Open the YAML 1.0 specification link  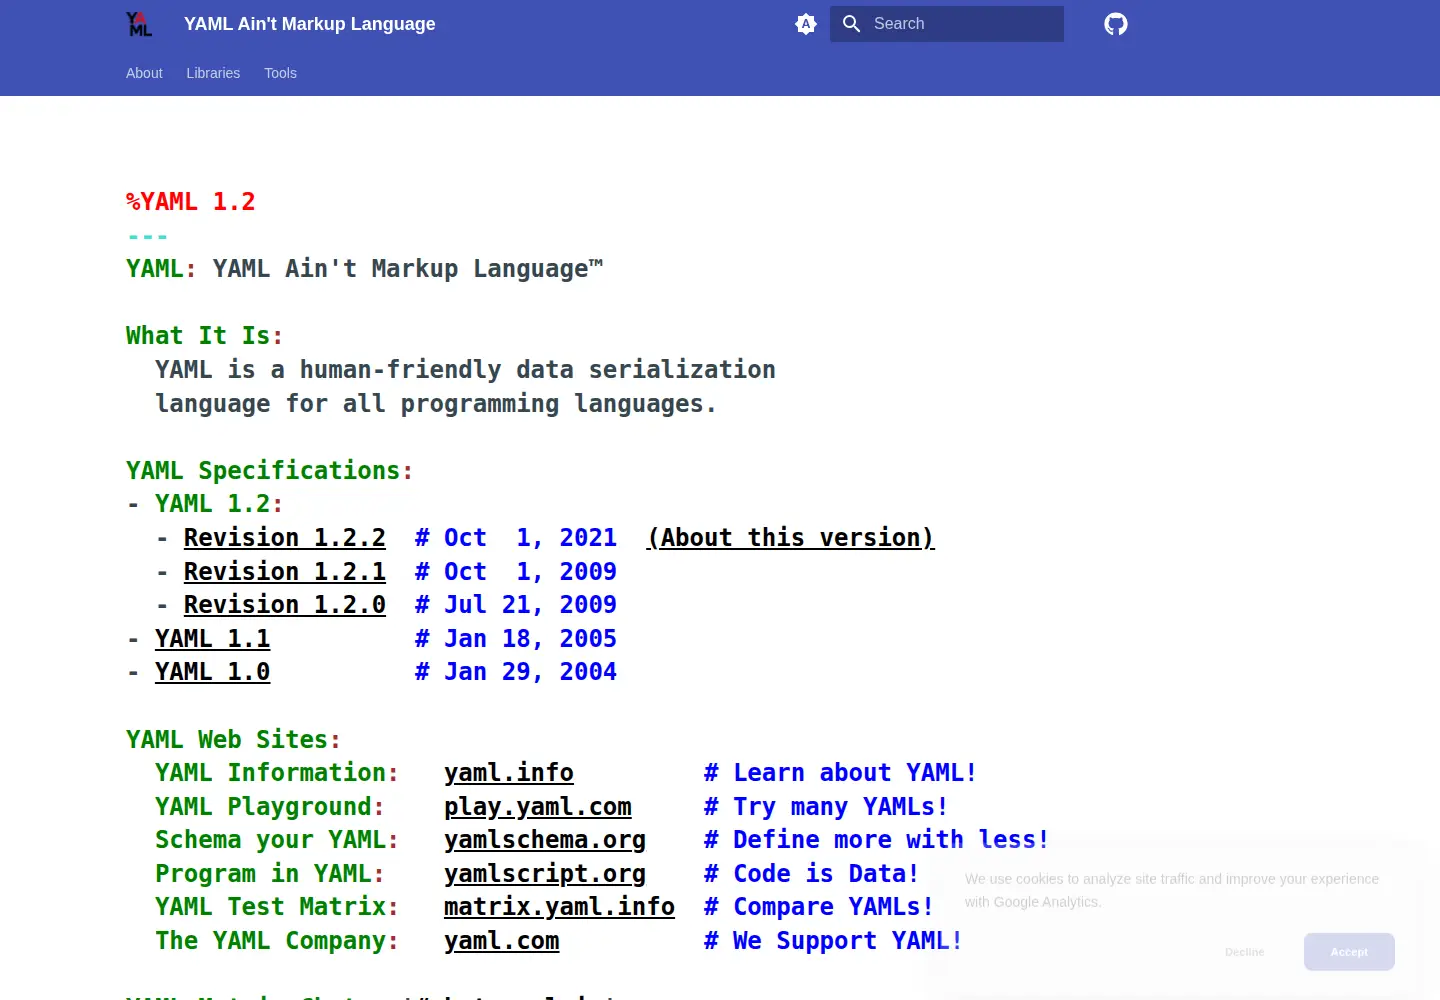[213, 672]
